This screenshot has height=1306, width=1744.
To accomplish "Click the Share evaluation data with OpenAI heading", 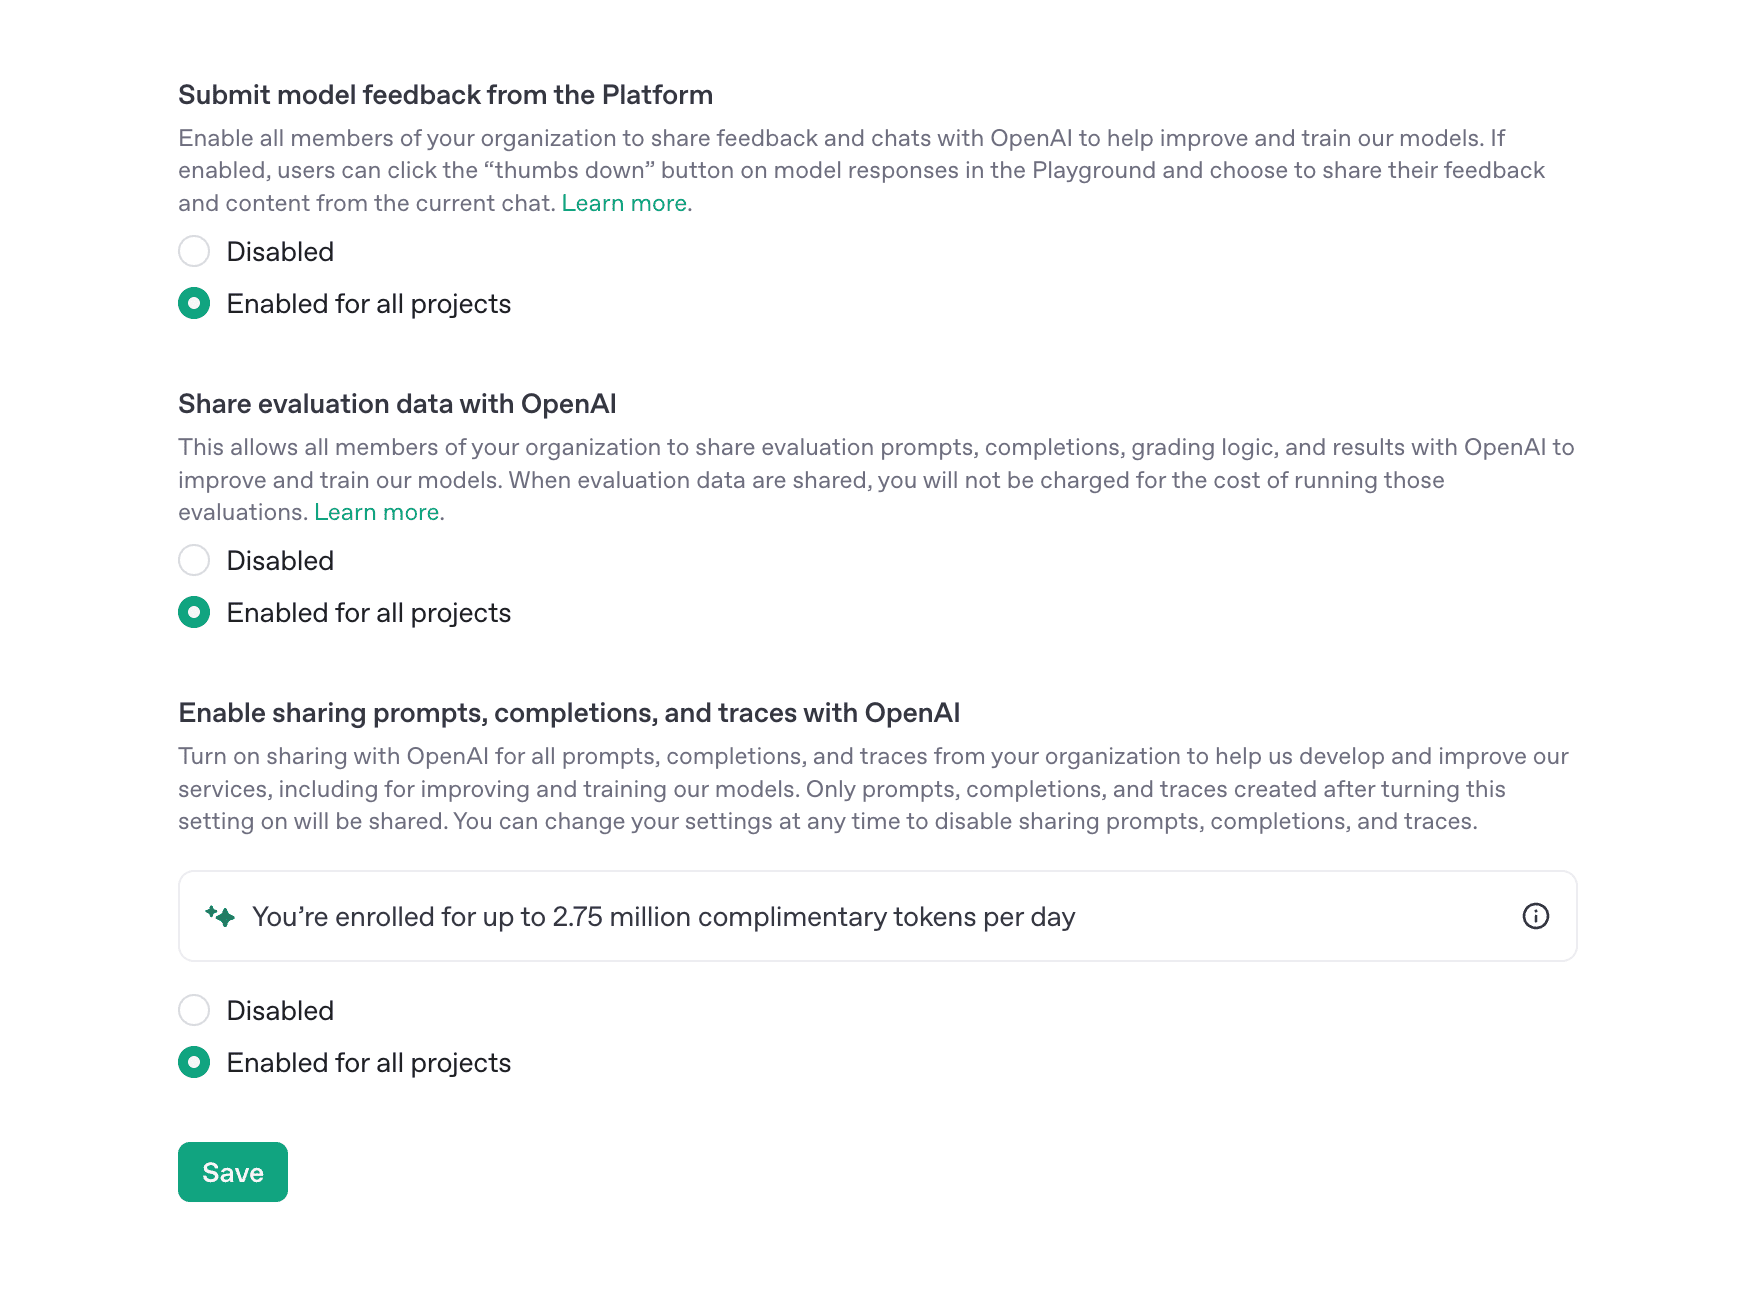I will (397, 404).
